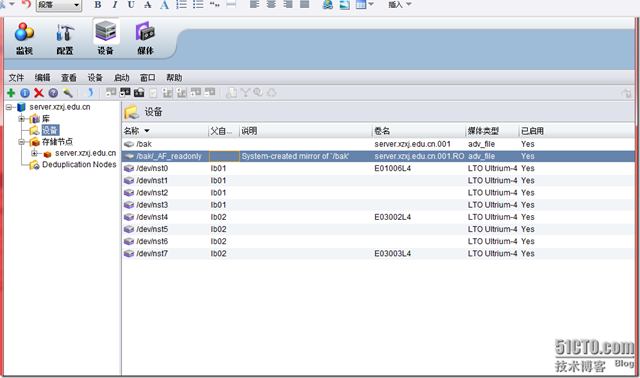Expand the 库 library tree node
Image resolution: width=640 pixels, height=378 pixels.
click(x=22, y=119)
